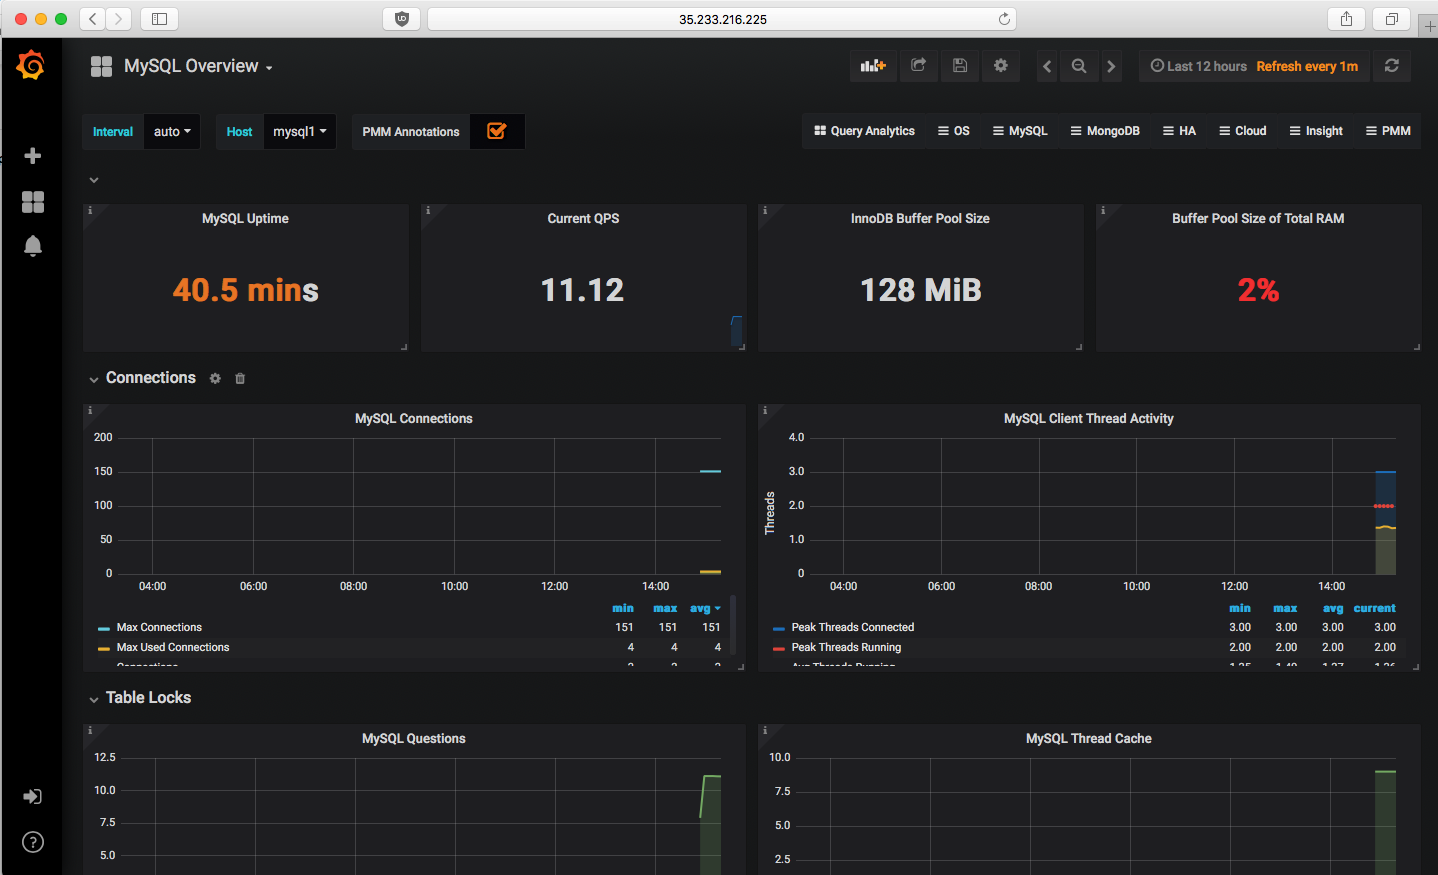Open the Dashboards grid icon in sidebar
The height and width of the screenshot is (875, 1438).
pos(32,202)
